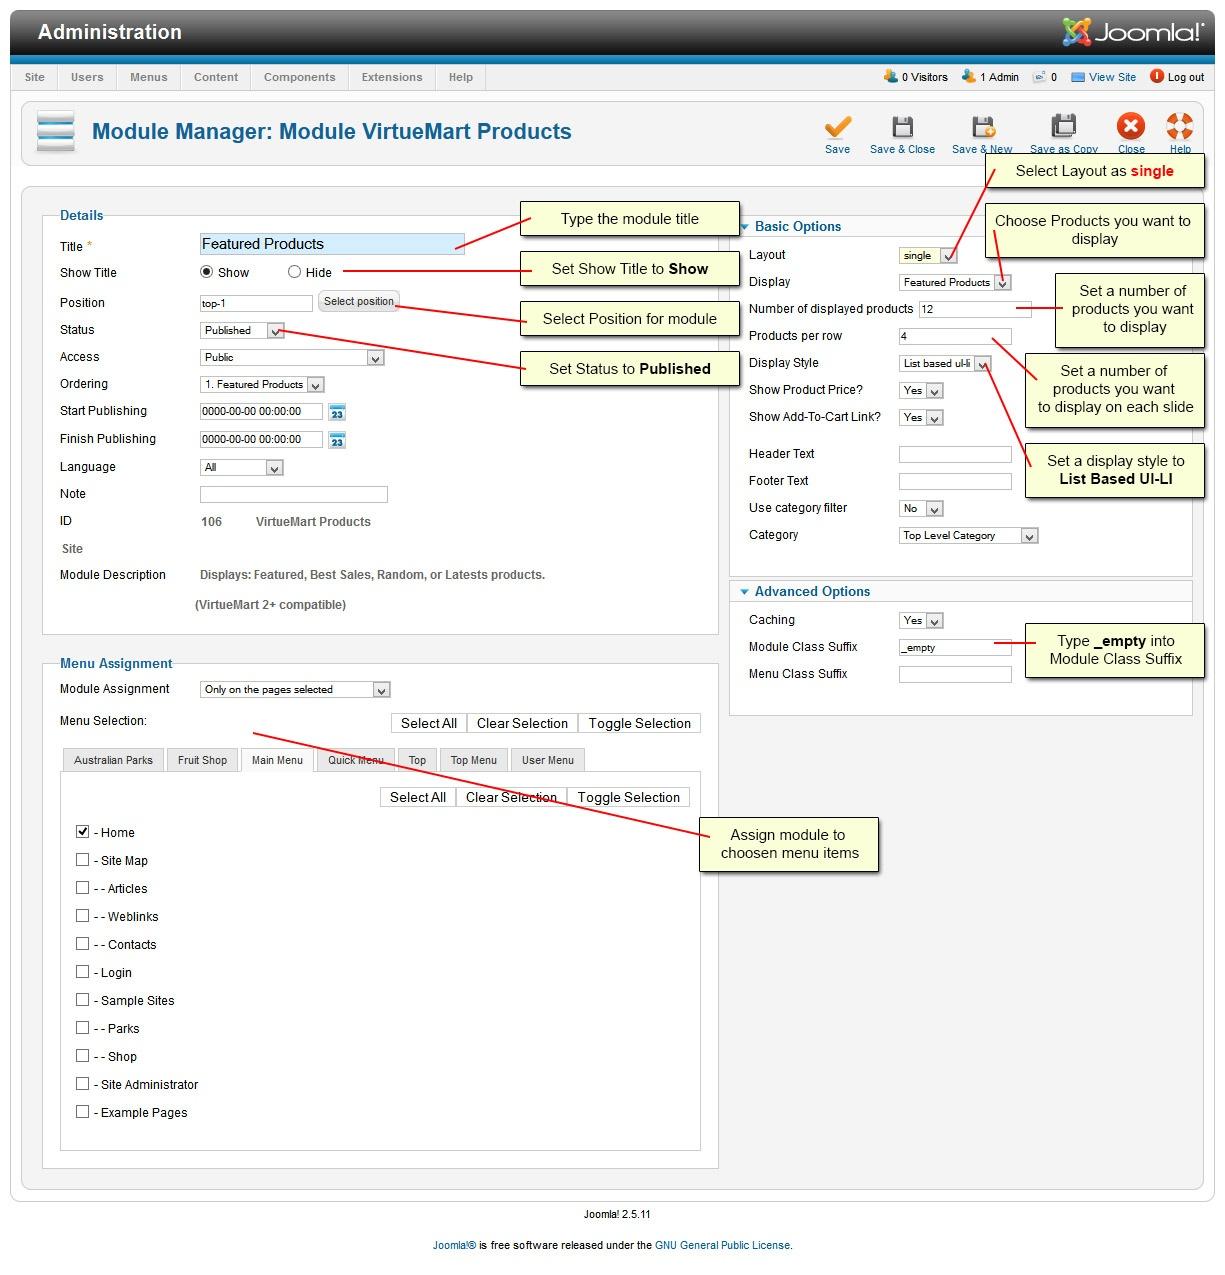Image resolution: width=1225 pixels, height=1275 pixels.
Task: Open the Caching dropdown
Action: click(921, 620)
